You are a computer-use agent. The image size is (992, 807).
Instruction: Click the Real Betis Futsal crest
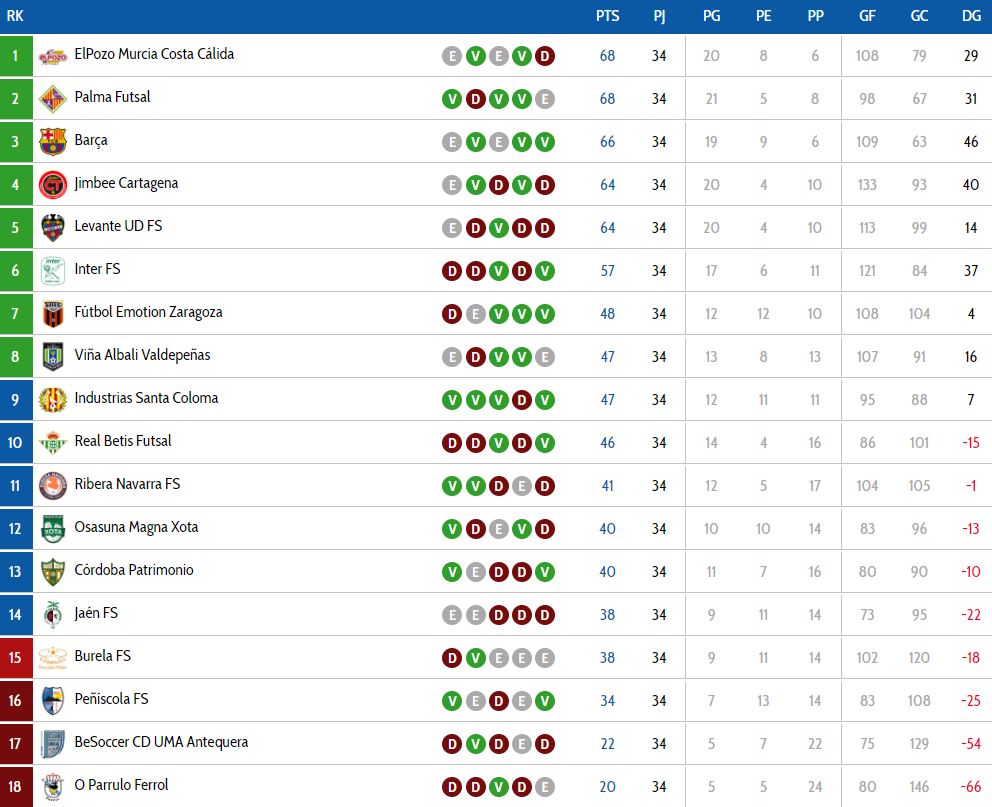point(53,443)
